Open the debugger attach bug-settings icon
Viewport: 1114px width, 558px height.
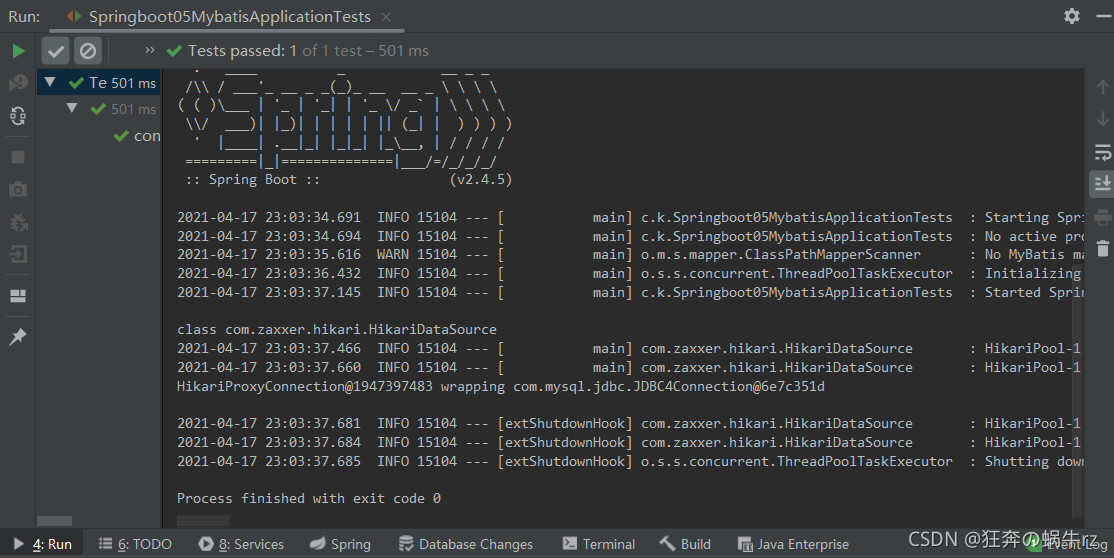click(18, 222)
